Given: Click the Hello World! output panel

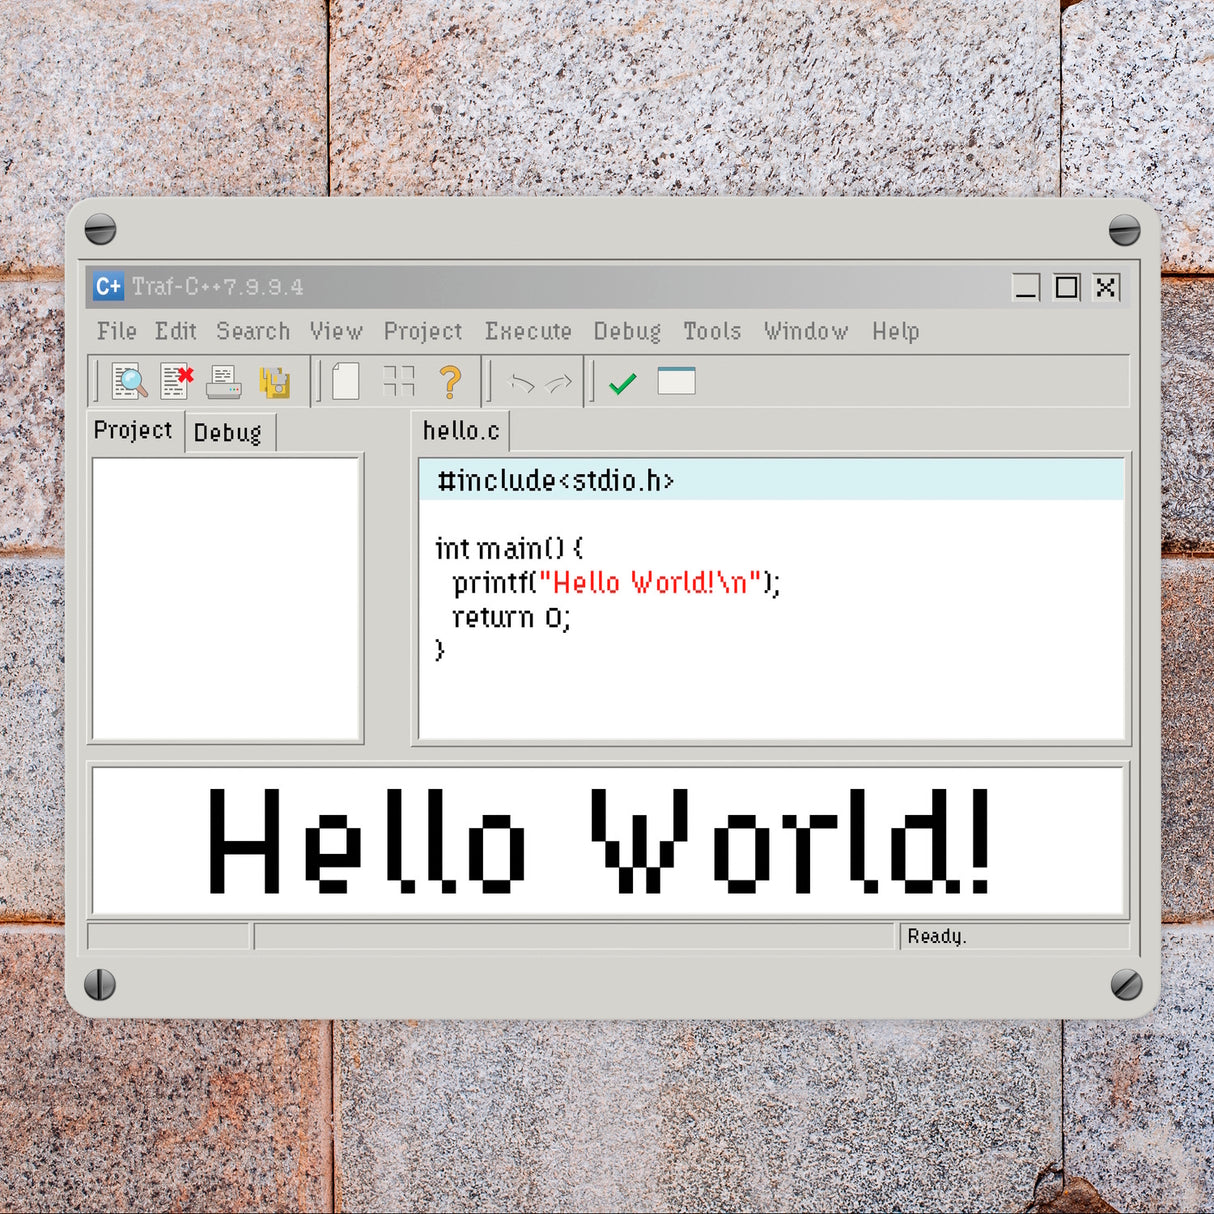Looking at the screenshot, I should (x=608, y=840).
